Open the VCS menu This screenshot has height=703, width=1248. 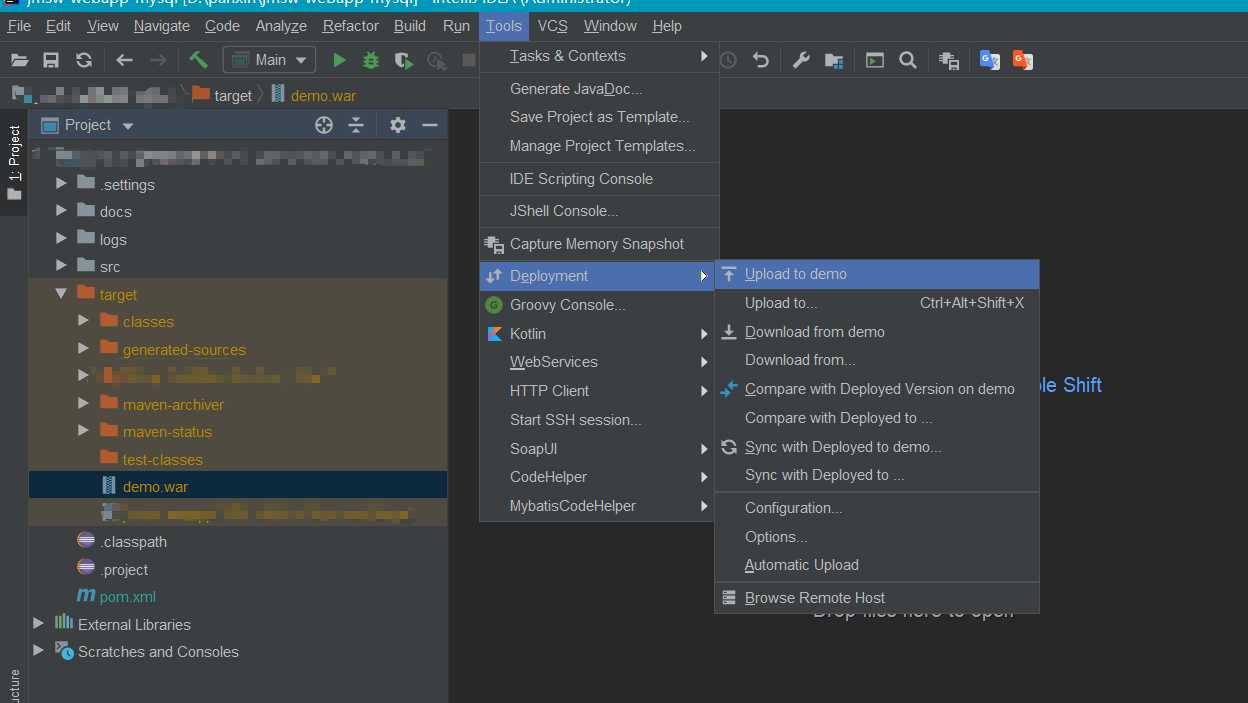click(552, 26)
